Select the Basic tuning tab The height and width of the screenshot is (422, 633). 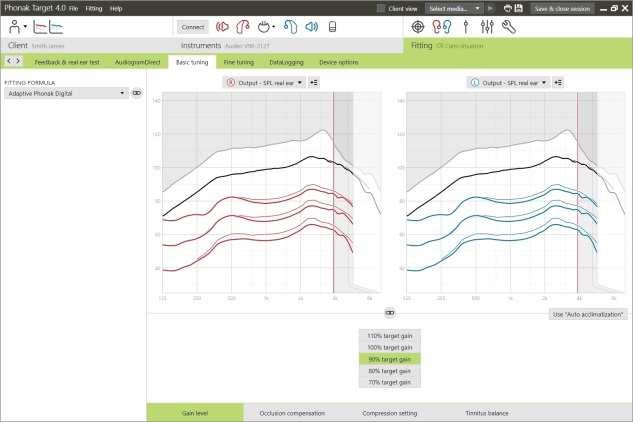pyautogui.click(x=192, y=62)
